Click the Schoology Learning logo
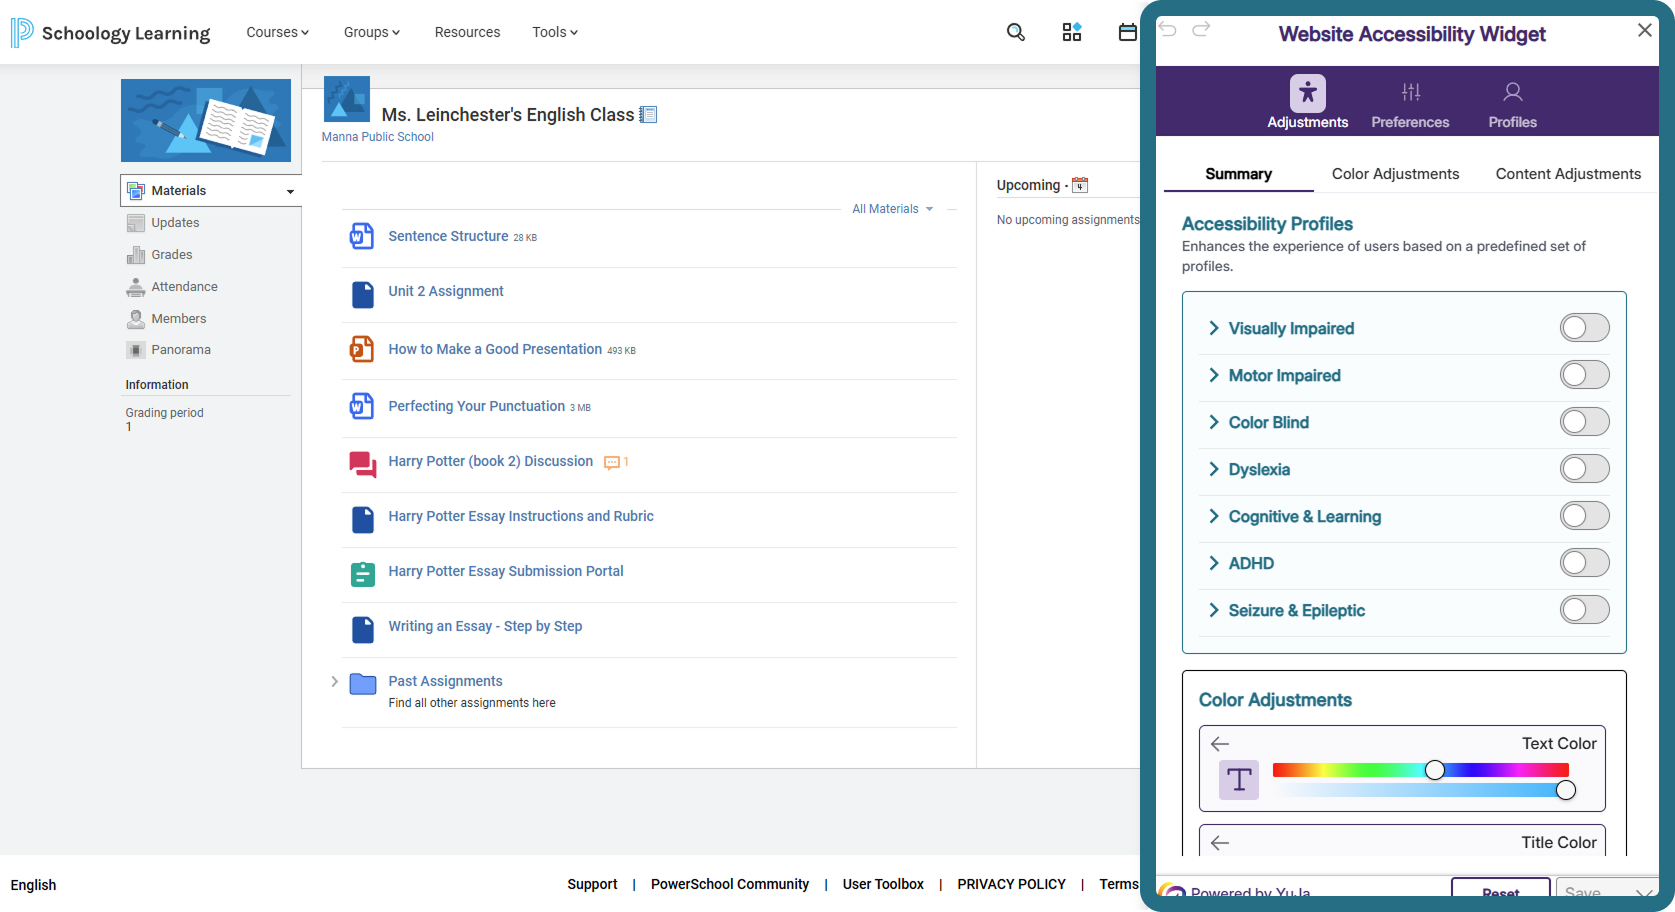Screen dimensions: 1675x912 pyautogui.click(x=110, y=32)
